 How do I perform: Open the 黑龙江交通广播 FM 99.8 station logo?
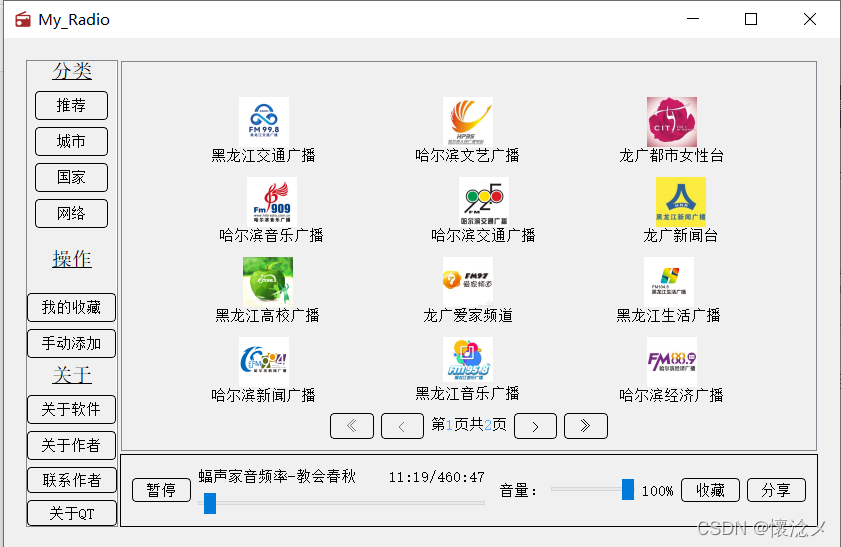coord(264,122)
